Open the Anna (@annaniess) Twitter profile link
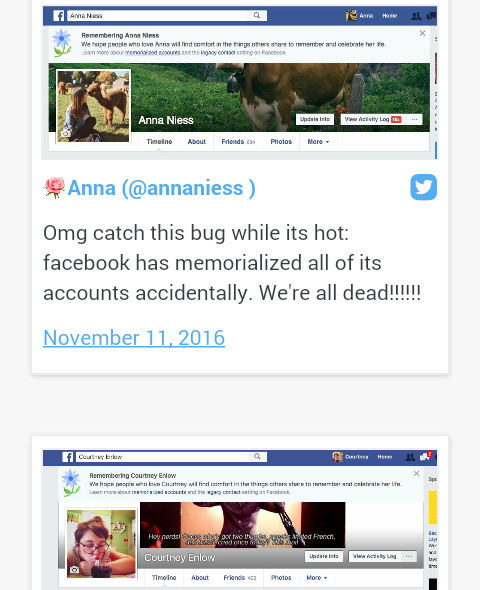This screenshot has width=480, height=590. (161, 188)
